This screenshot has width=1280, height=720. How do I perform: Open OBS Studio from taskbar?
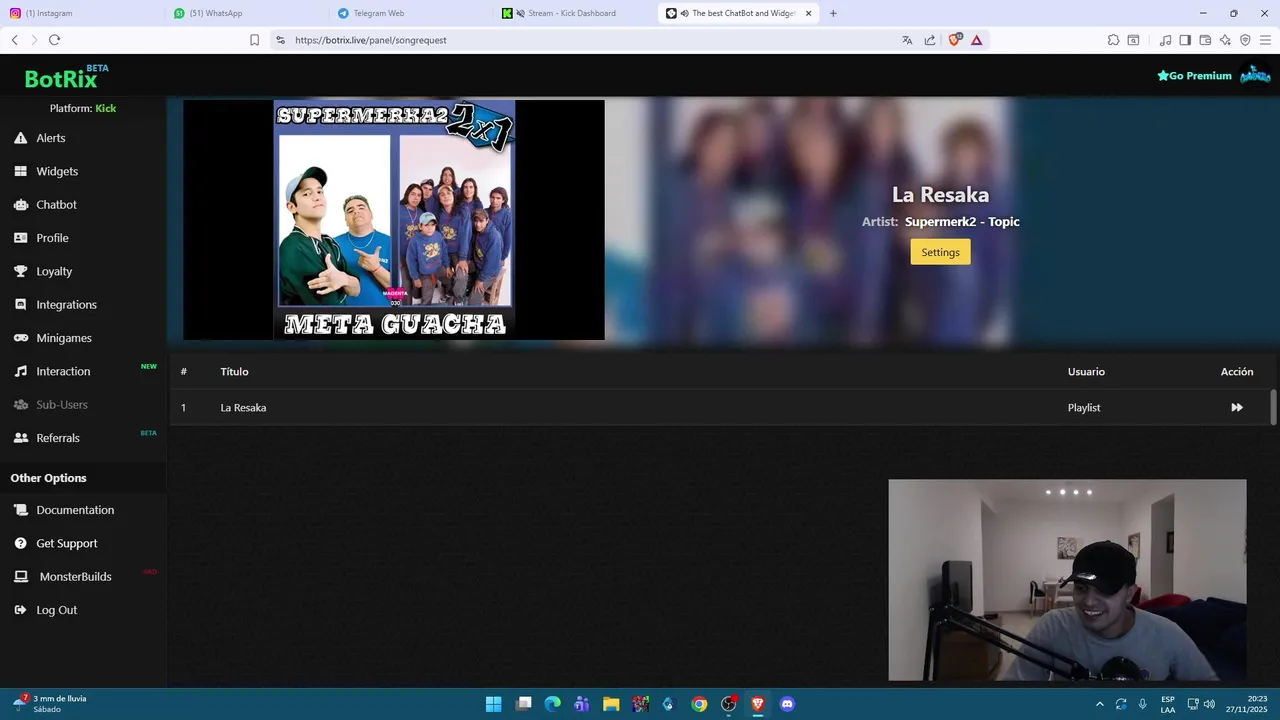pyautogui.click(x=729, y=704)
